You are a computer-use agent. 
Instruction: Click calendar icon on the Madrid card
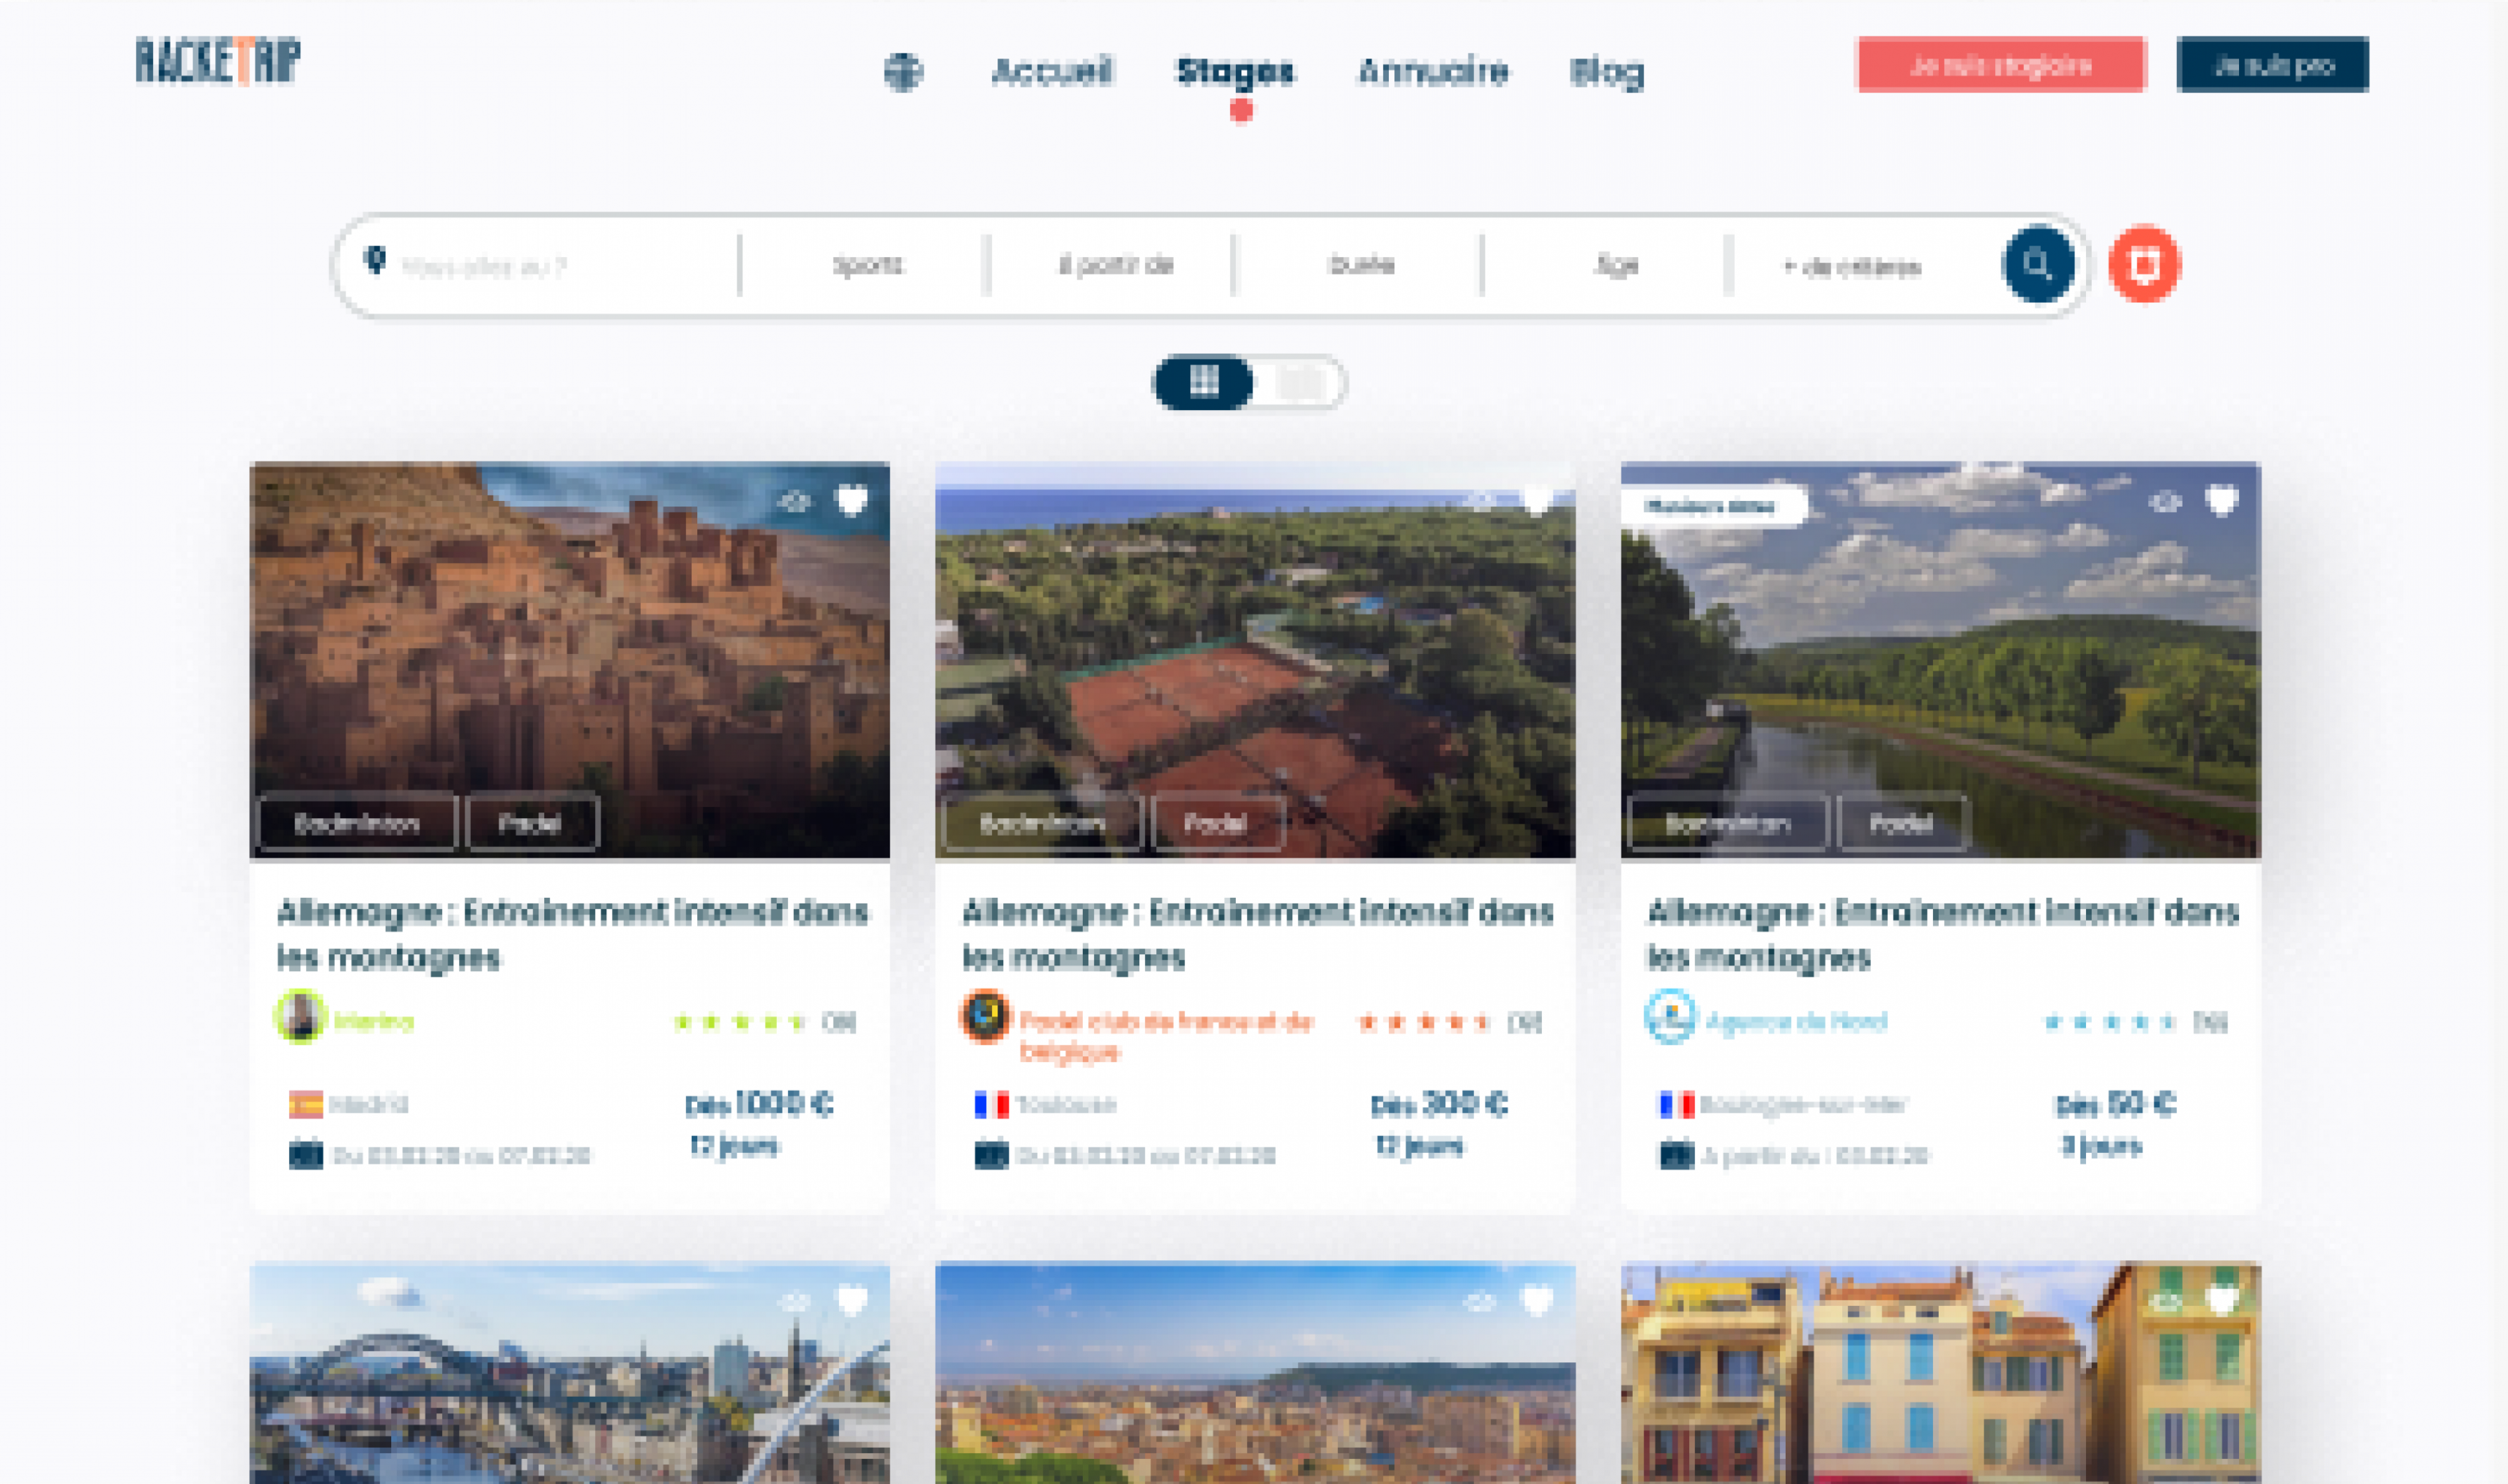[x=306, y=1154]
